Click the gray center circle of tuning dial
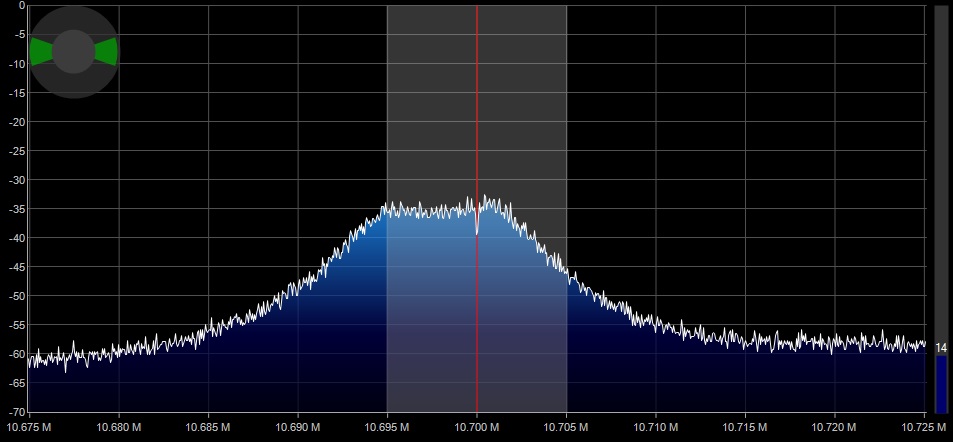 click(74, 52)
